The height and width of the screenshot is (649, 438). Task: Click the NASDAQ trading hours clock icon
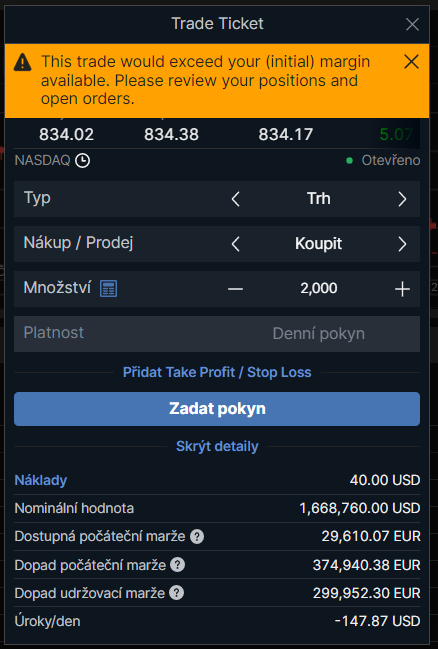(82, 160)
